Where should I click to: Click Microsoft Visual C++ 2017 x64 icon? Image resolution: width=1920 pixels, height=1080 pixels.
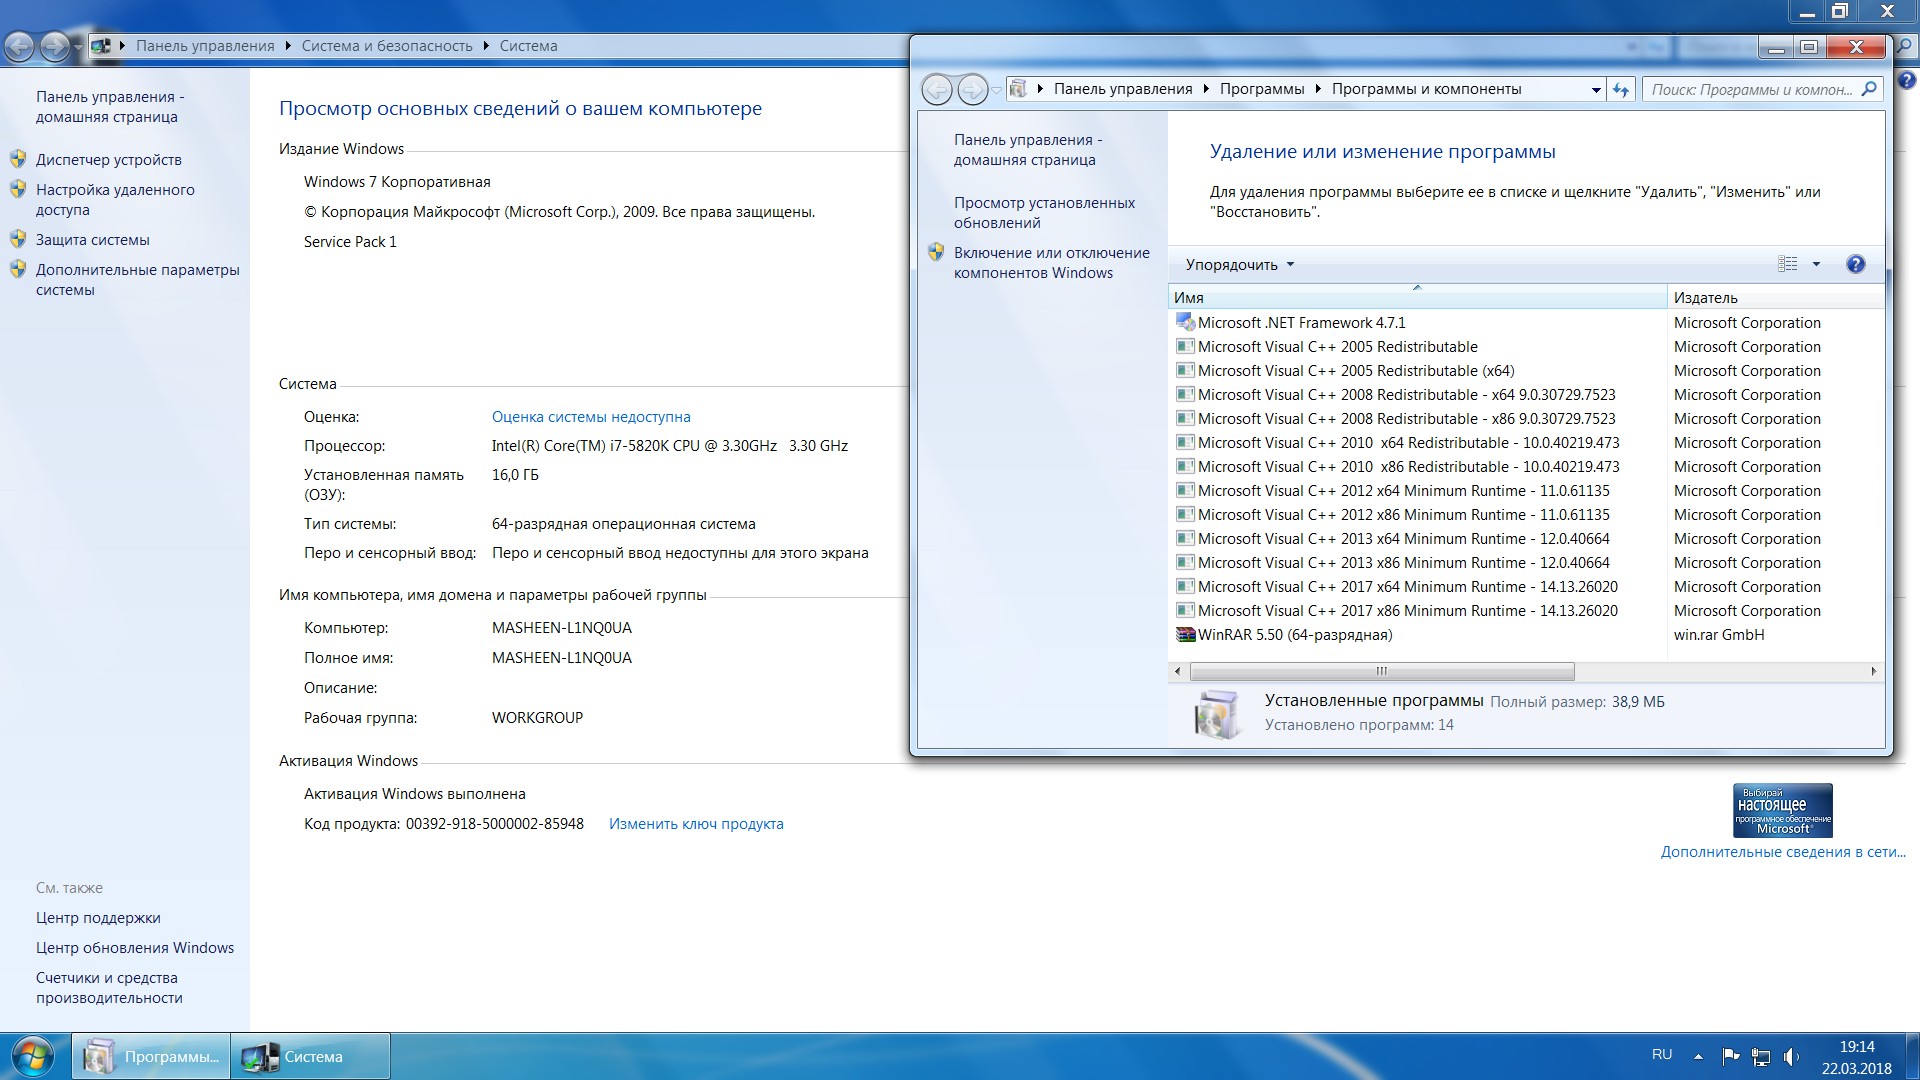(x=1182, y=585)
